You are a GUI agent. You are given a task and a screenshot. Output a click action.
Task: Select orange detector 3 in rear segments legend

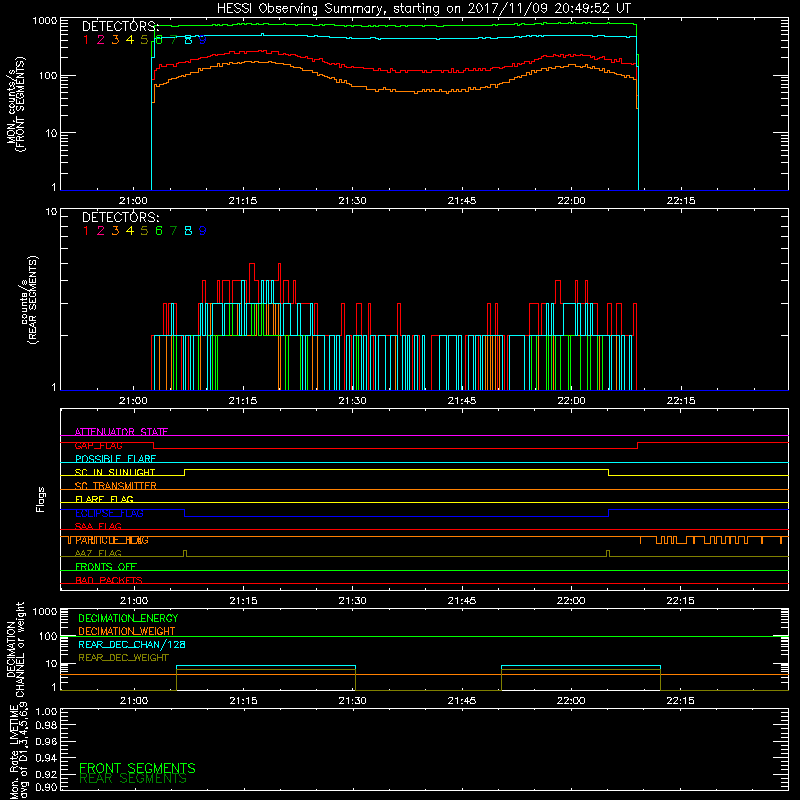(x=115, y=231)
